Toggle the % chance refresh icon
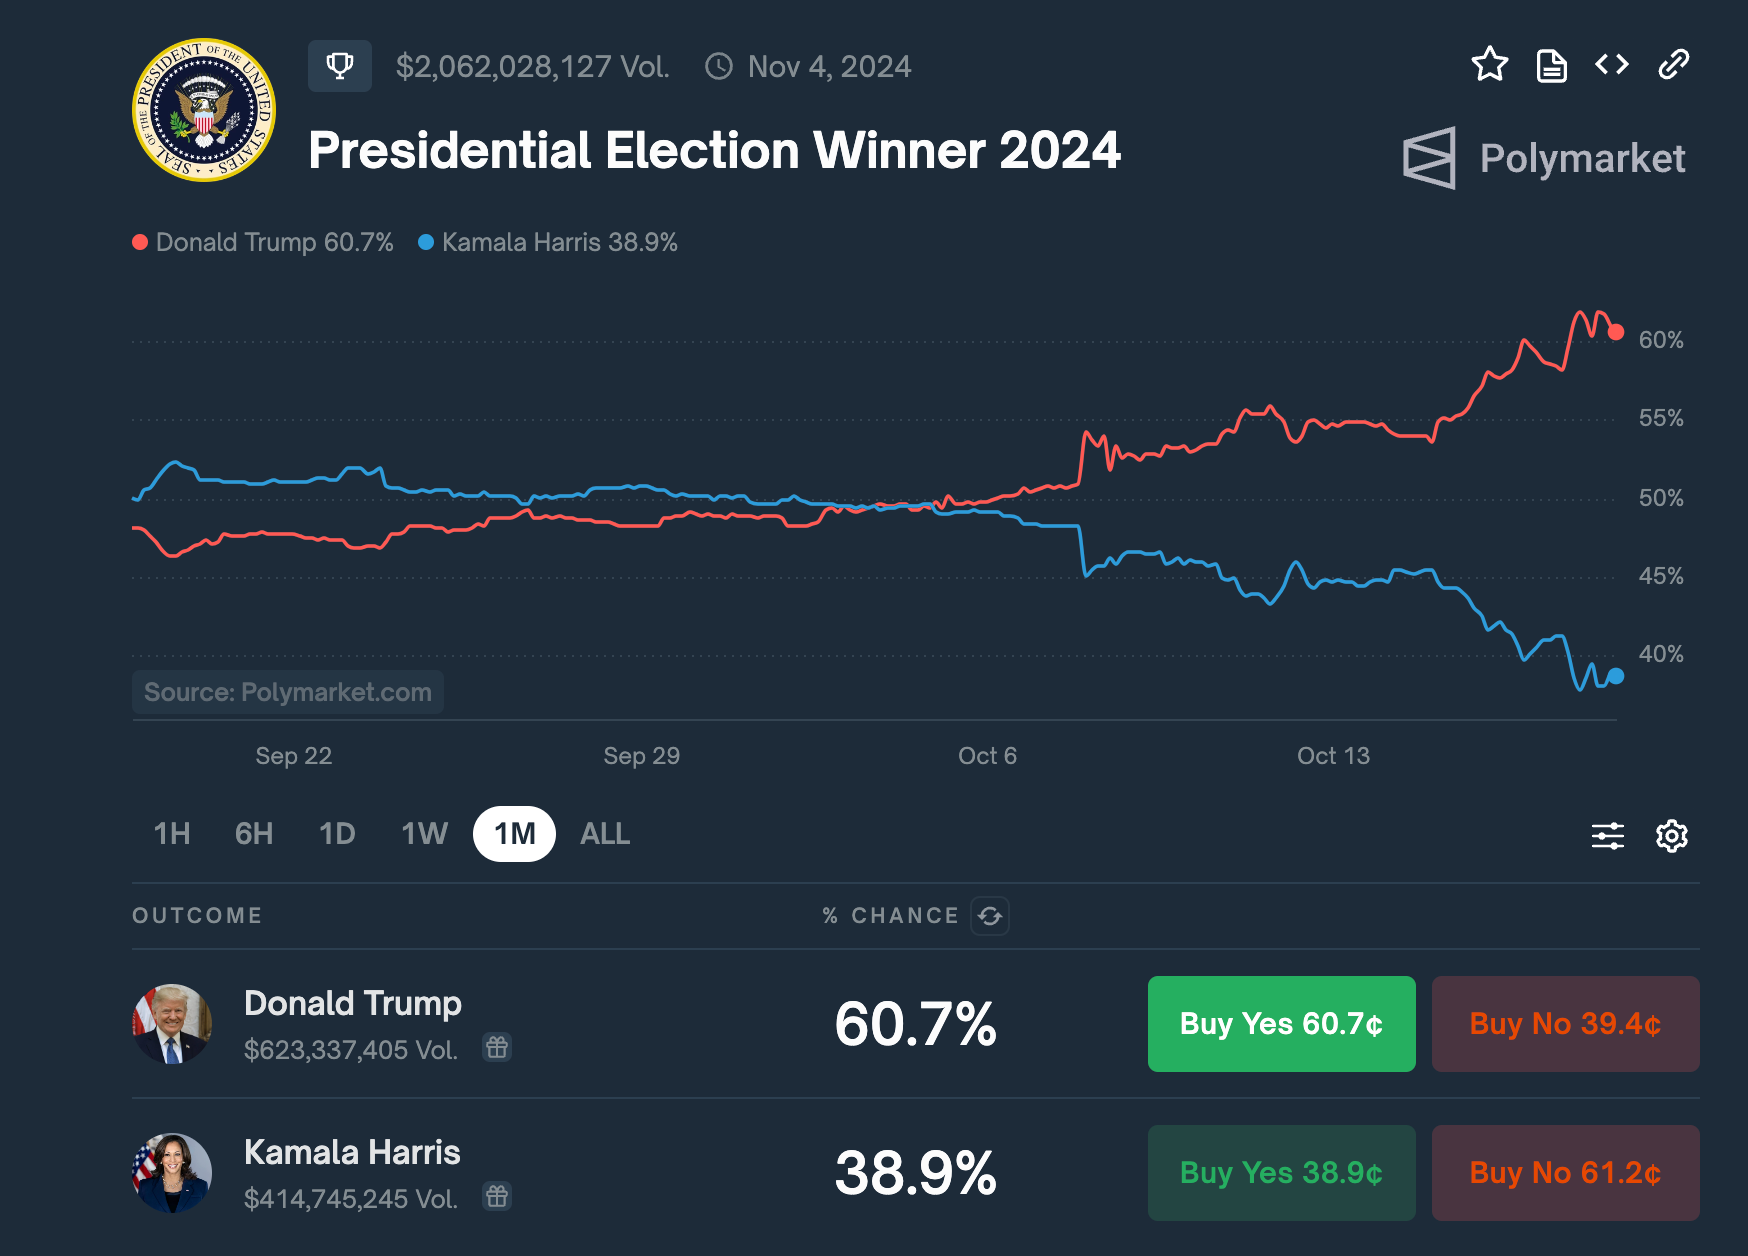The height and width of the screenshot is (1256, 1748). coord(990,916)
